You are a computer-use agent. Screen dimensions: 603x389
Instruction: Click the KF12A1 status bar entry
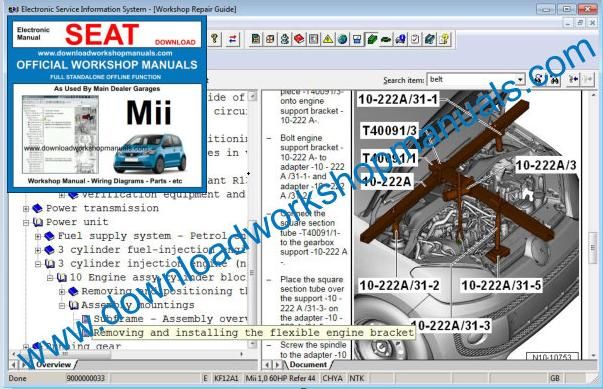point(226,379)
